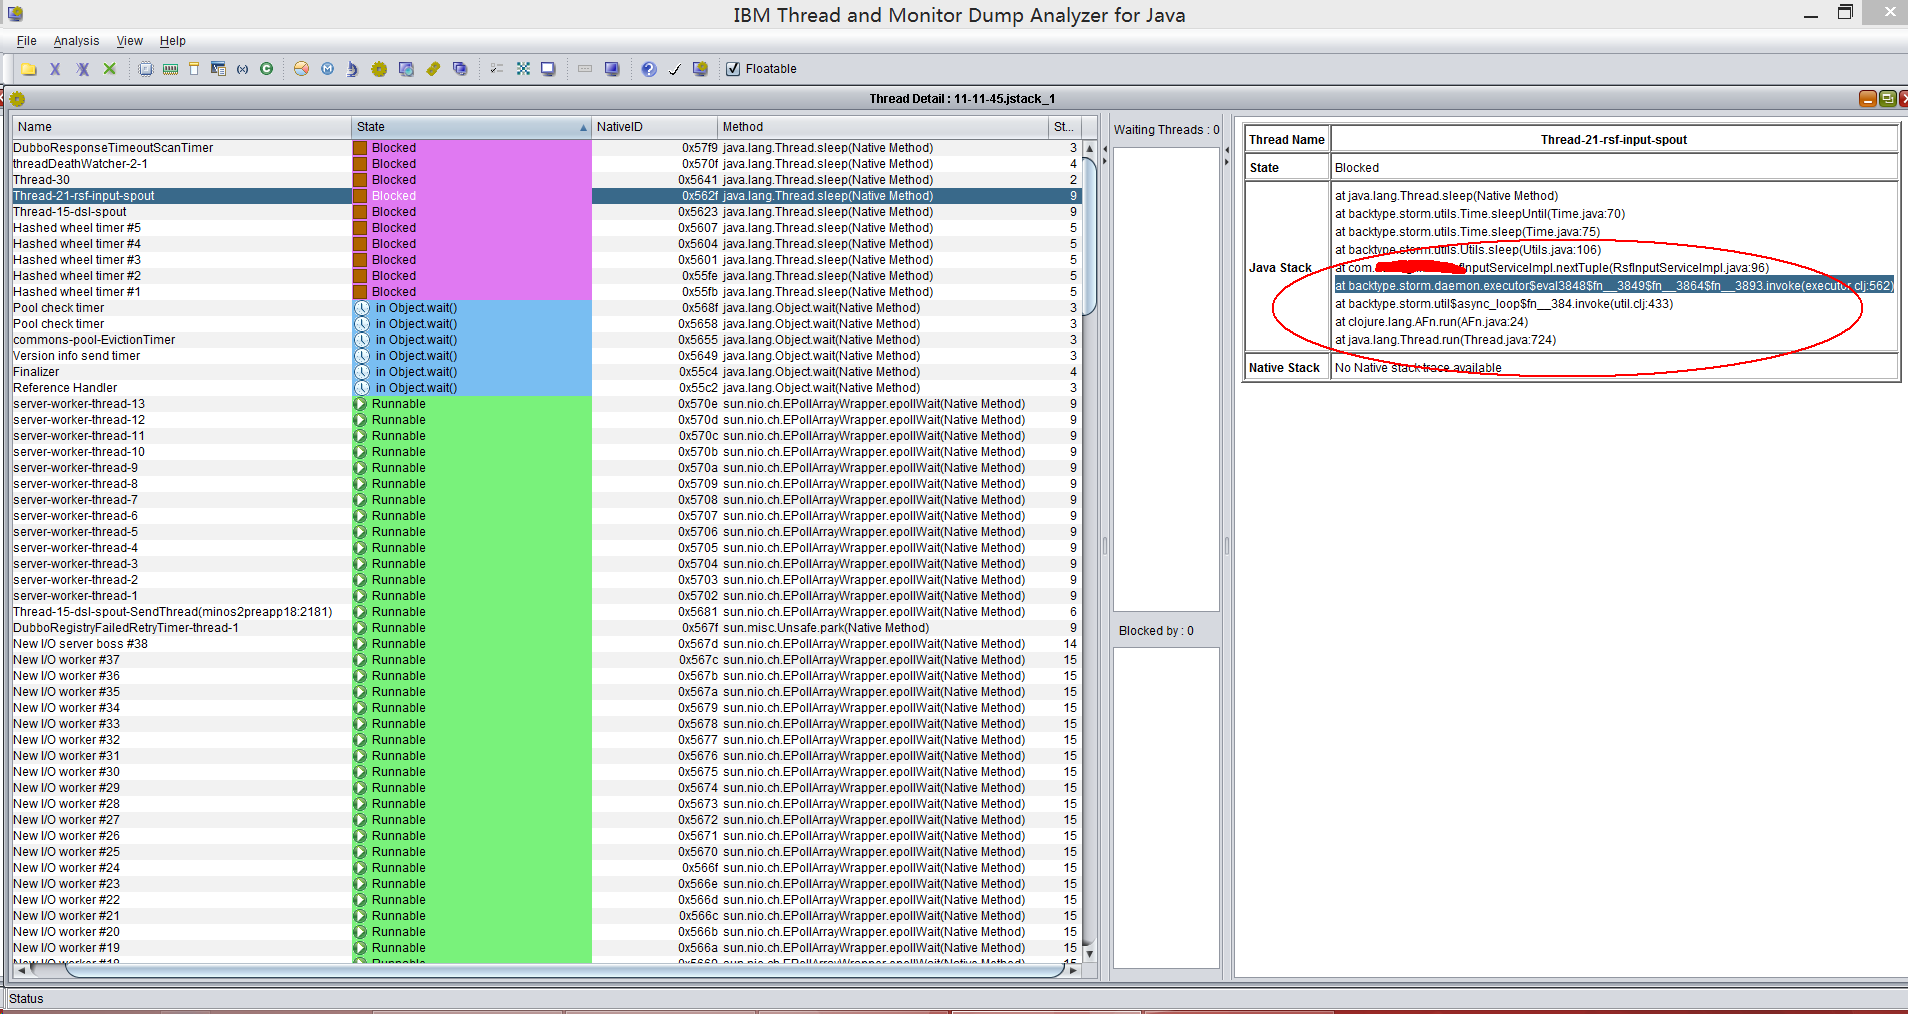Click the green circular C icon
Viewport: 1908px width, 1014px height.
pyautogui.click(x=266, y=69)
